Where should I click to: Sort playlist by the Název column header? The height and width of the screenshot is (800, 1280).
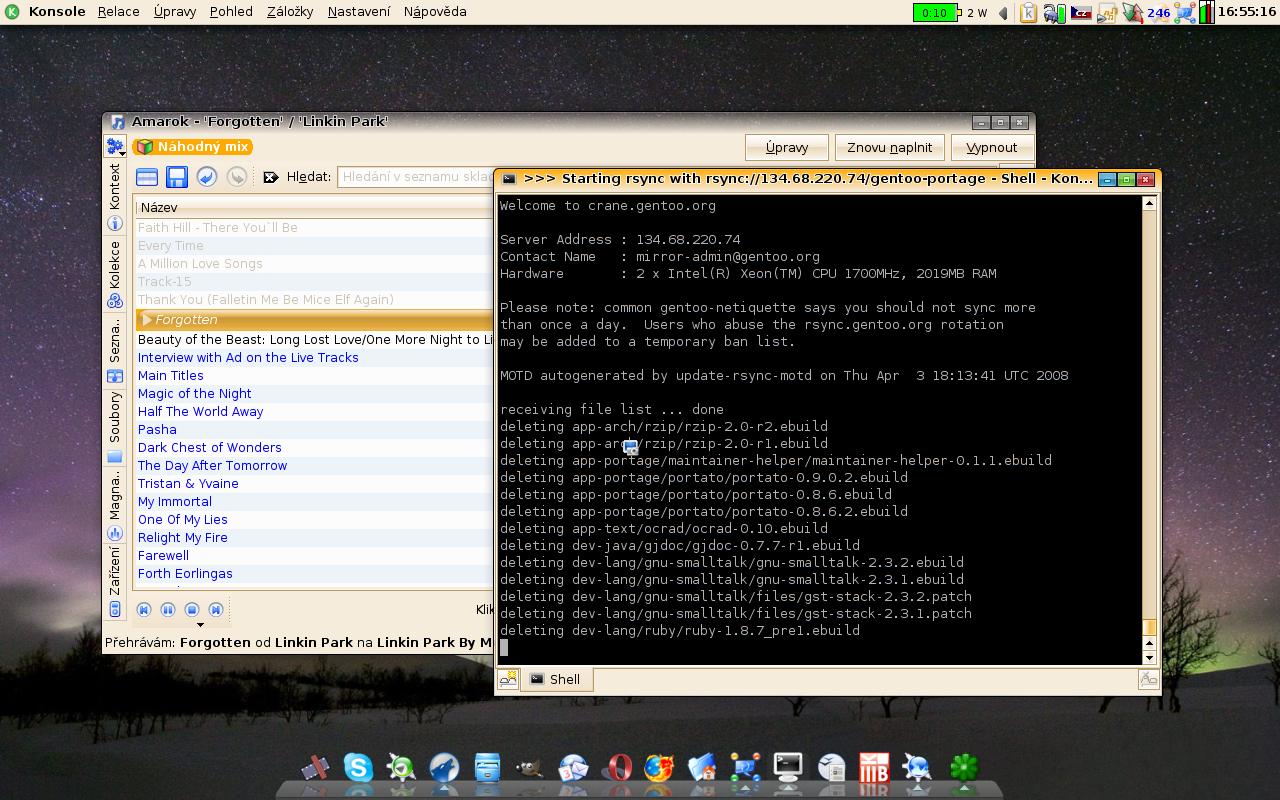point(314,207)
